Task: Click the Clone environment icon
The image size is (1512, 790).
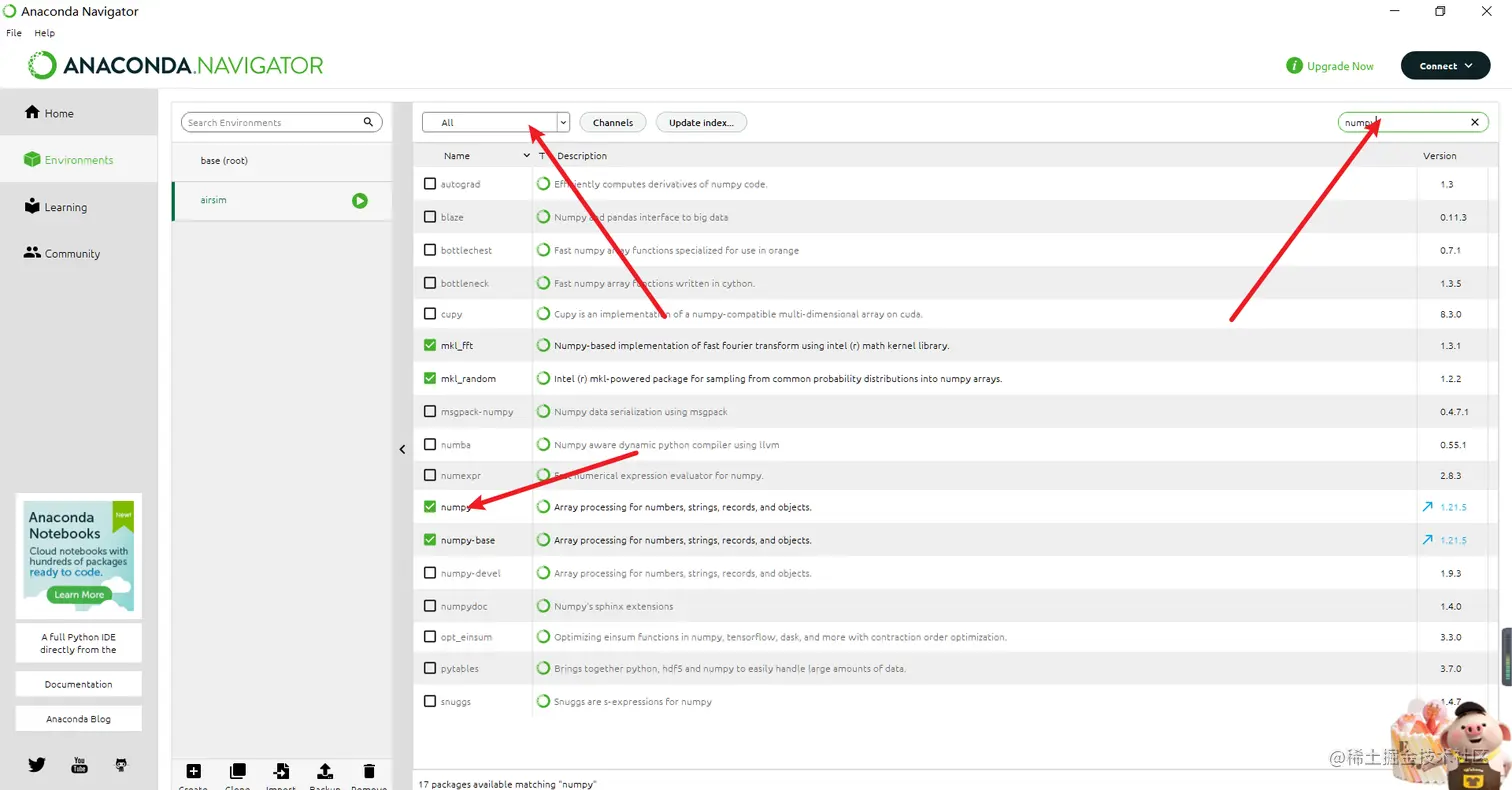Action: 238,771
